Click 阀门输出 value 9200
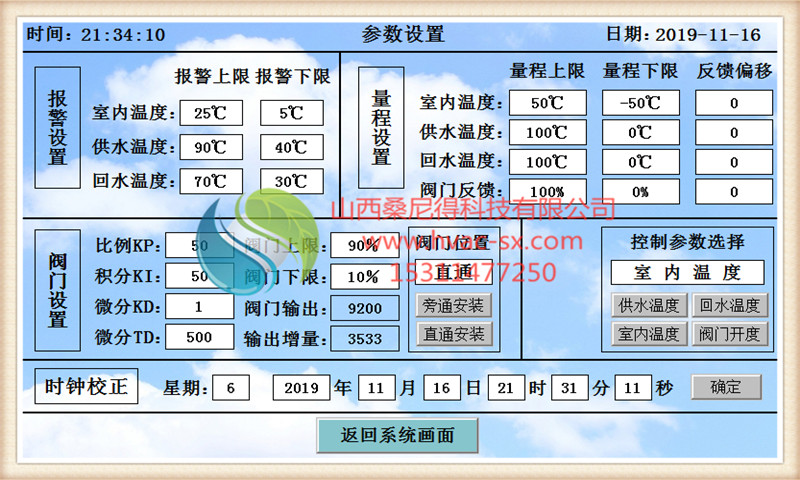The height and width of the screenshot is (480, 800). click(364, 308)
